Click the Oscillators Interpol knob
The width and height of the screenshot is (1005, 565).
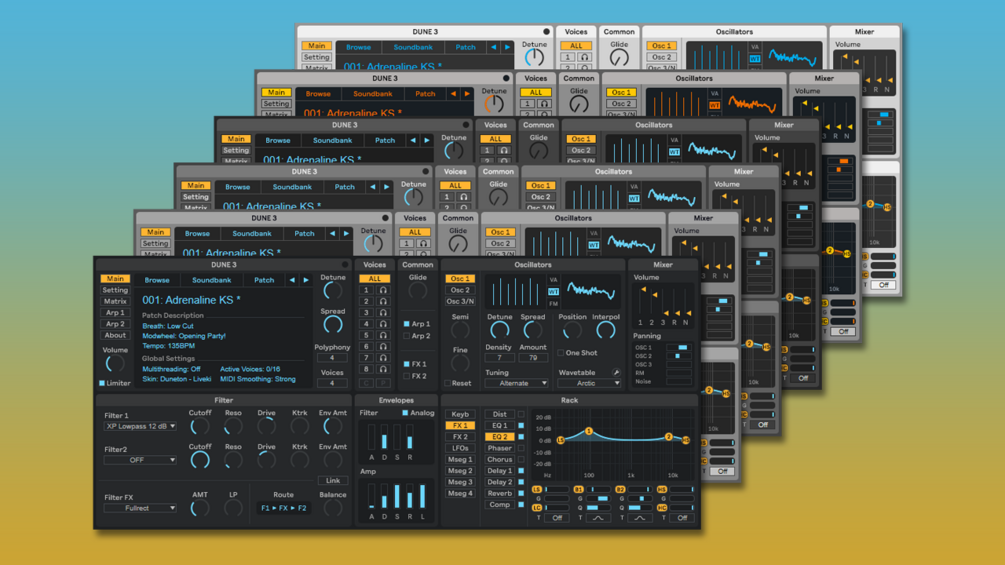point(606,331)
